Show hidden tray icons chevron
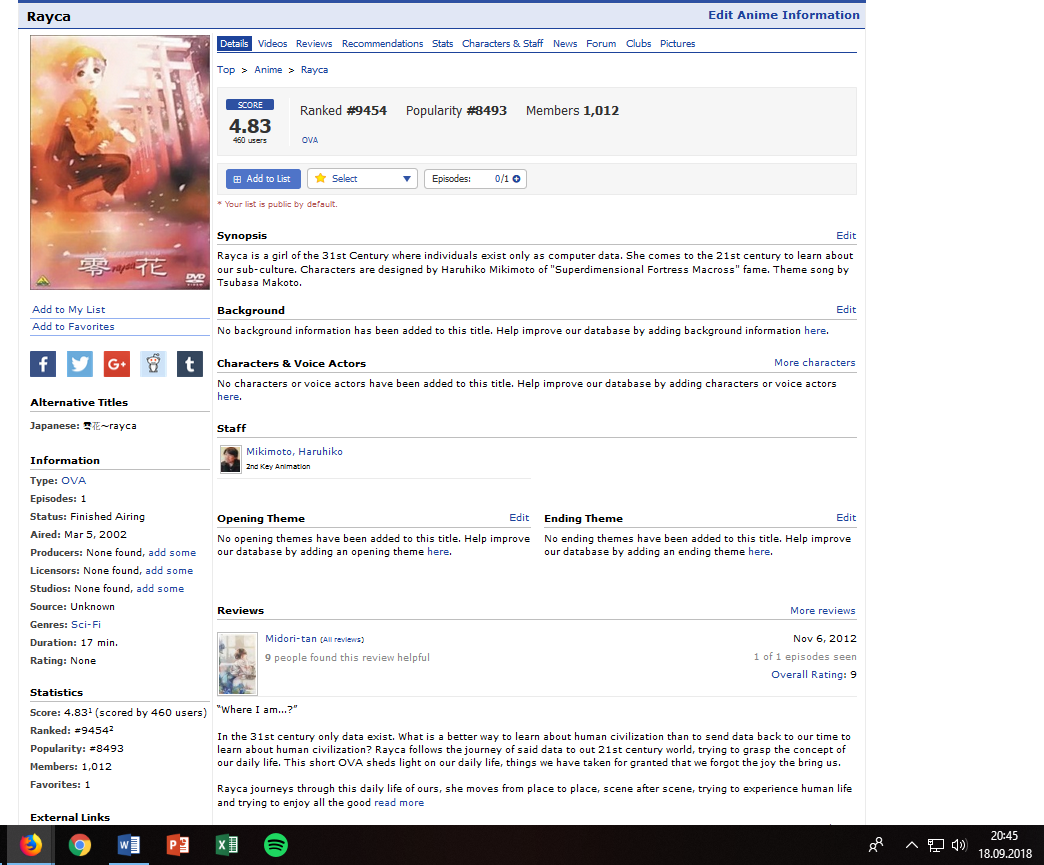The height and width of the screenshot is (865, 1044). click(912, 845)
